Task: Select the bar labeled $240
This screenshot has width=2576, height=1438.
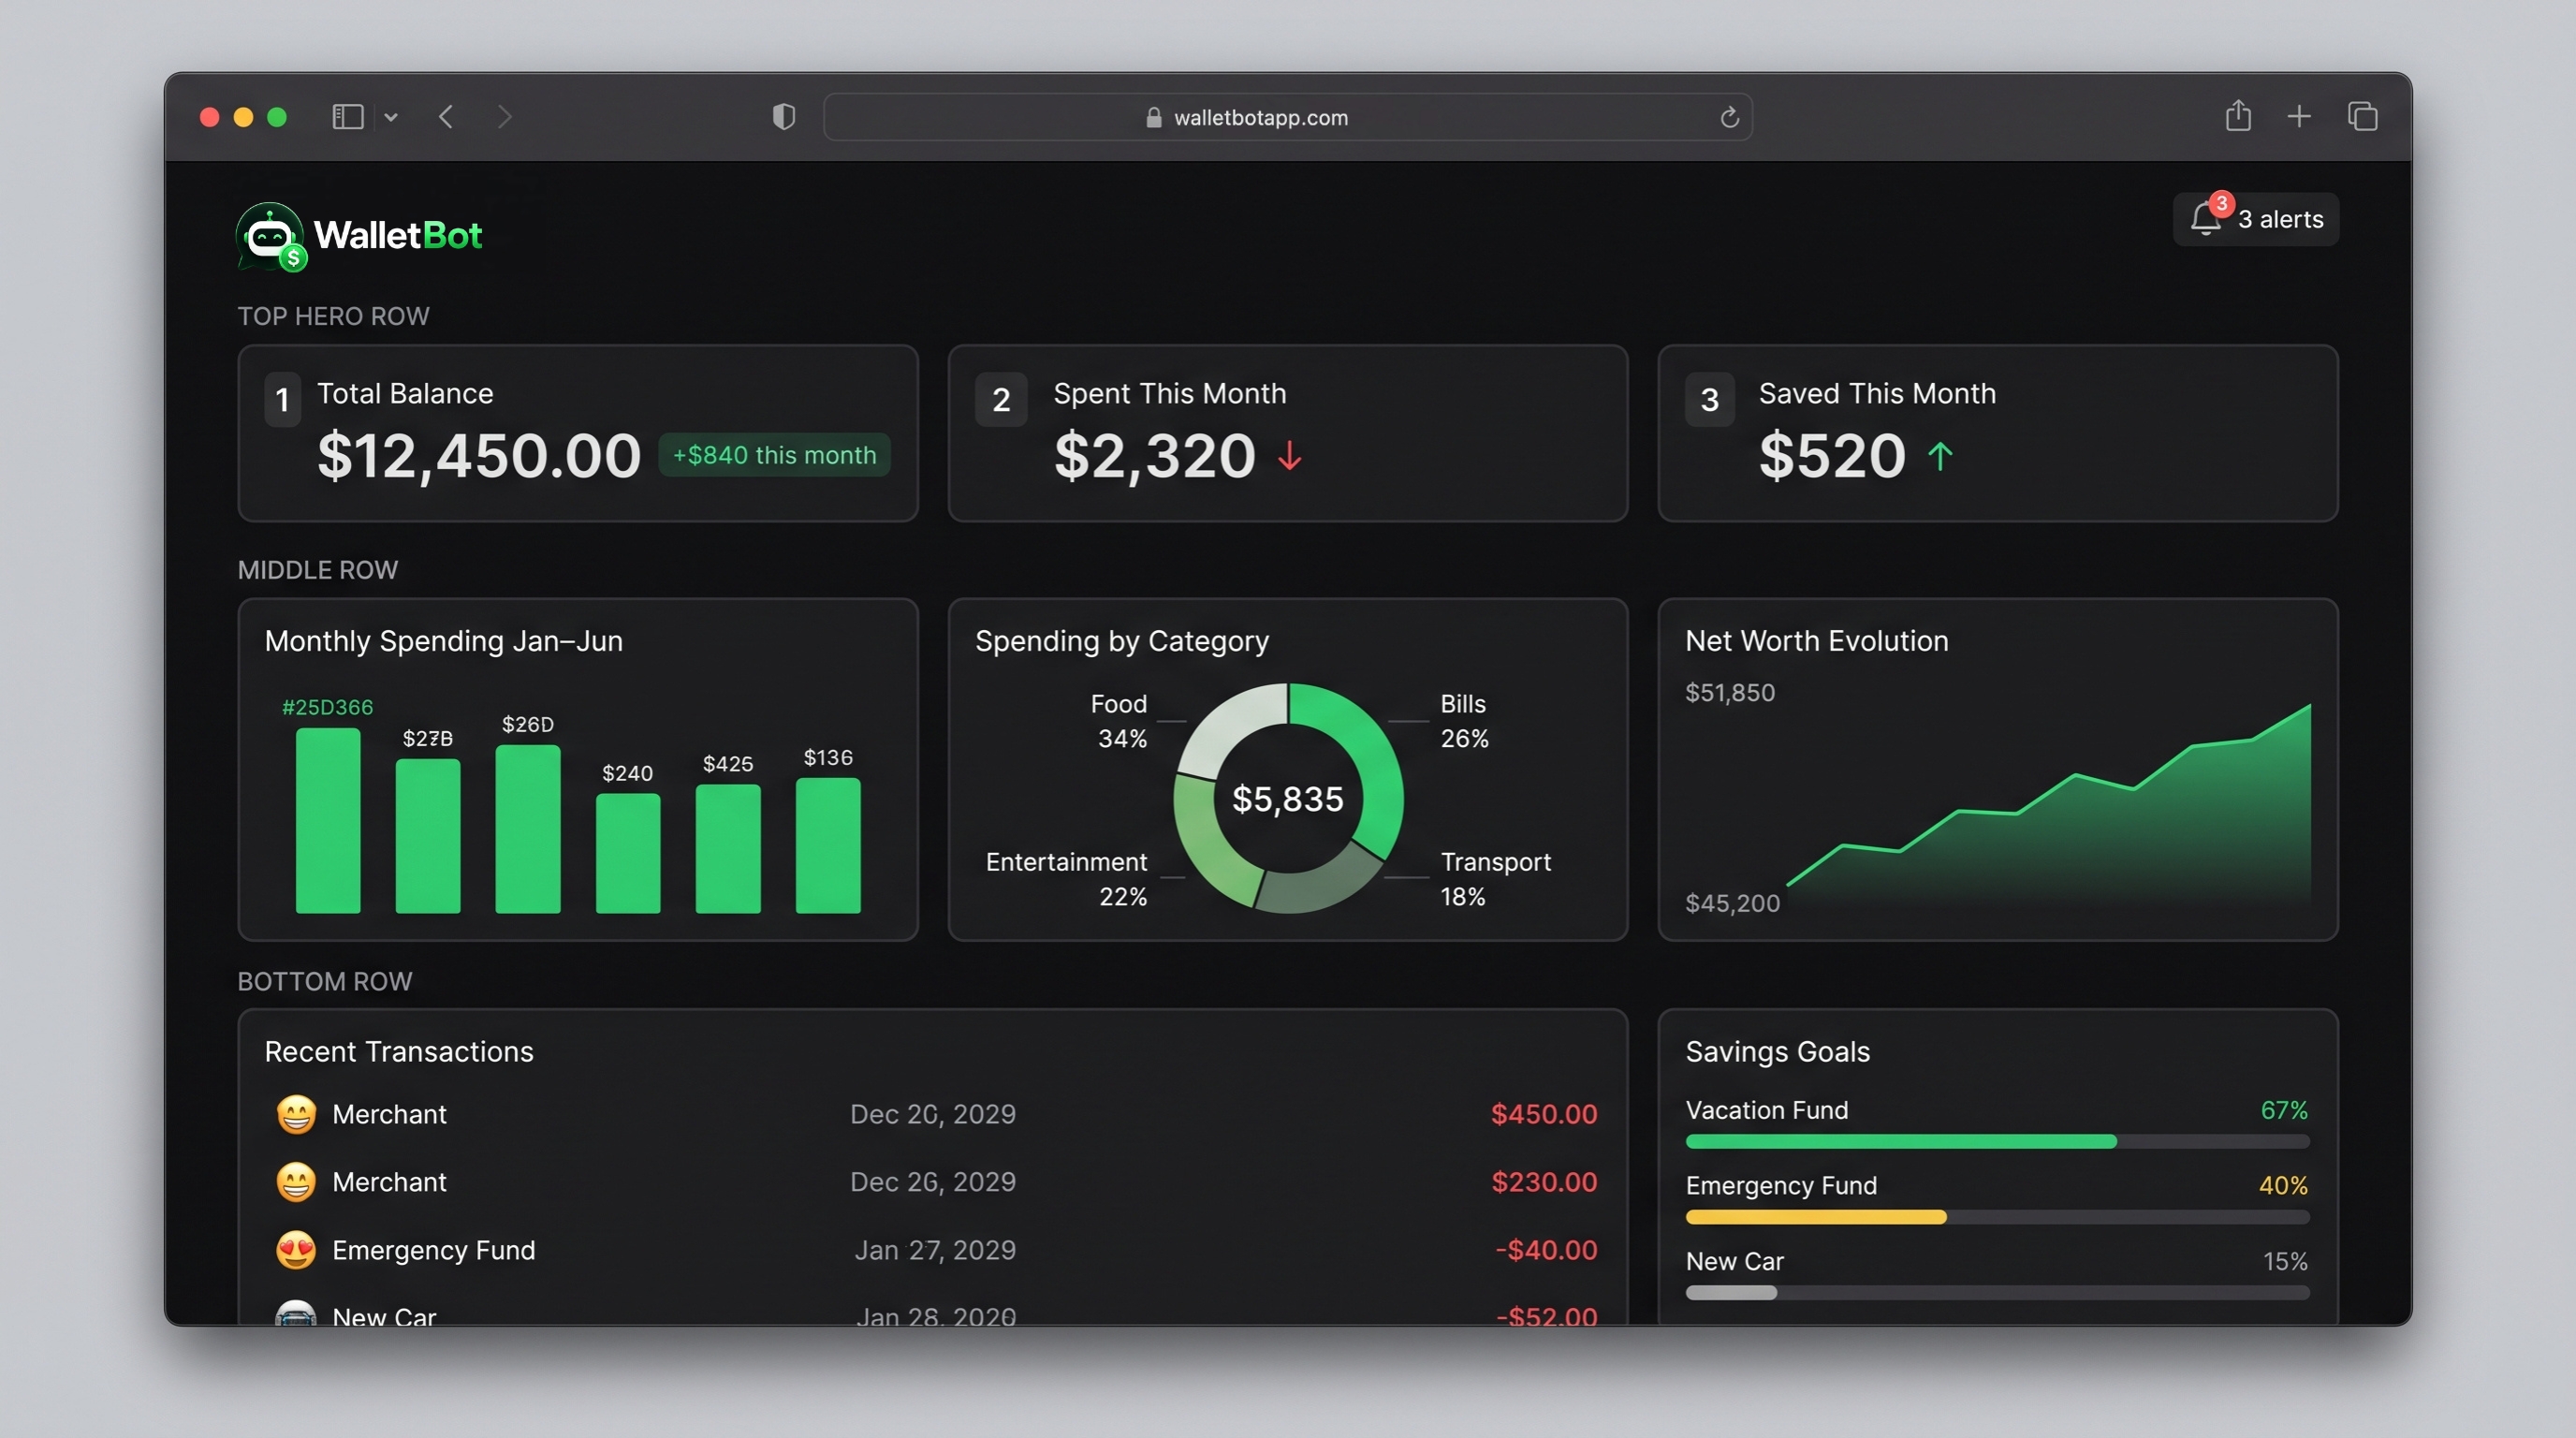Action: click(628, 853)
